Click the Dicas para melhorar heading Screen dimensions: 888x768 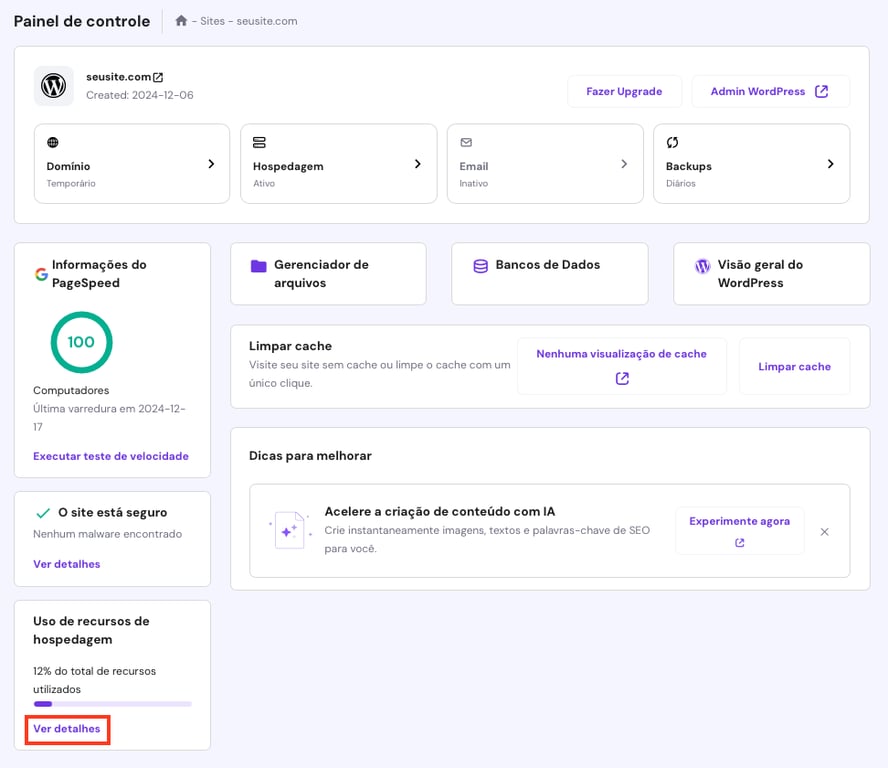click(310, 456)
